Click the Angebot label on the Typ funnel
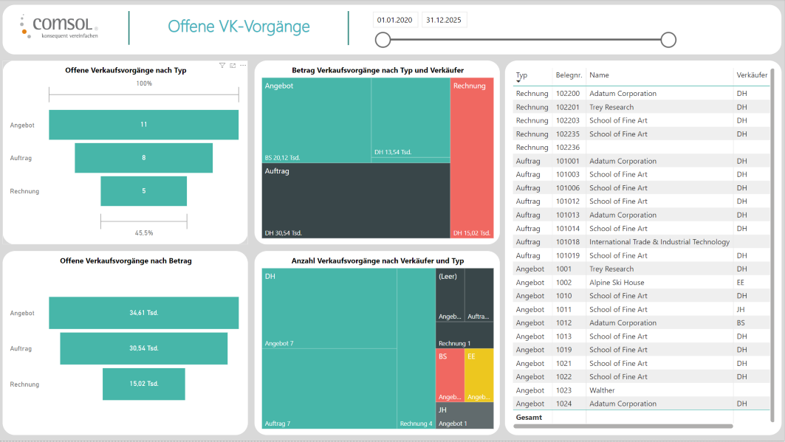 click(x=22, y=125)
